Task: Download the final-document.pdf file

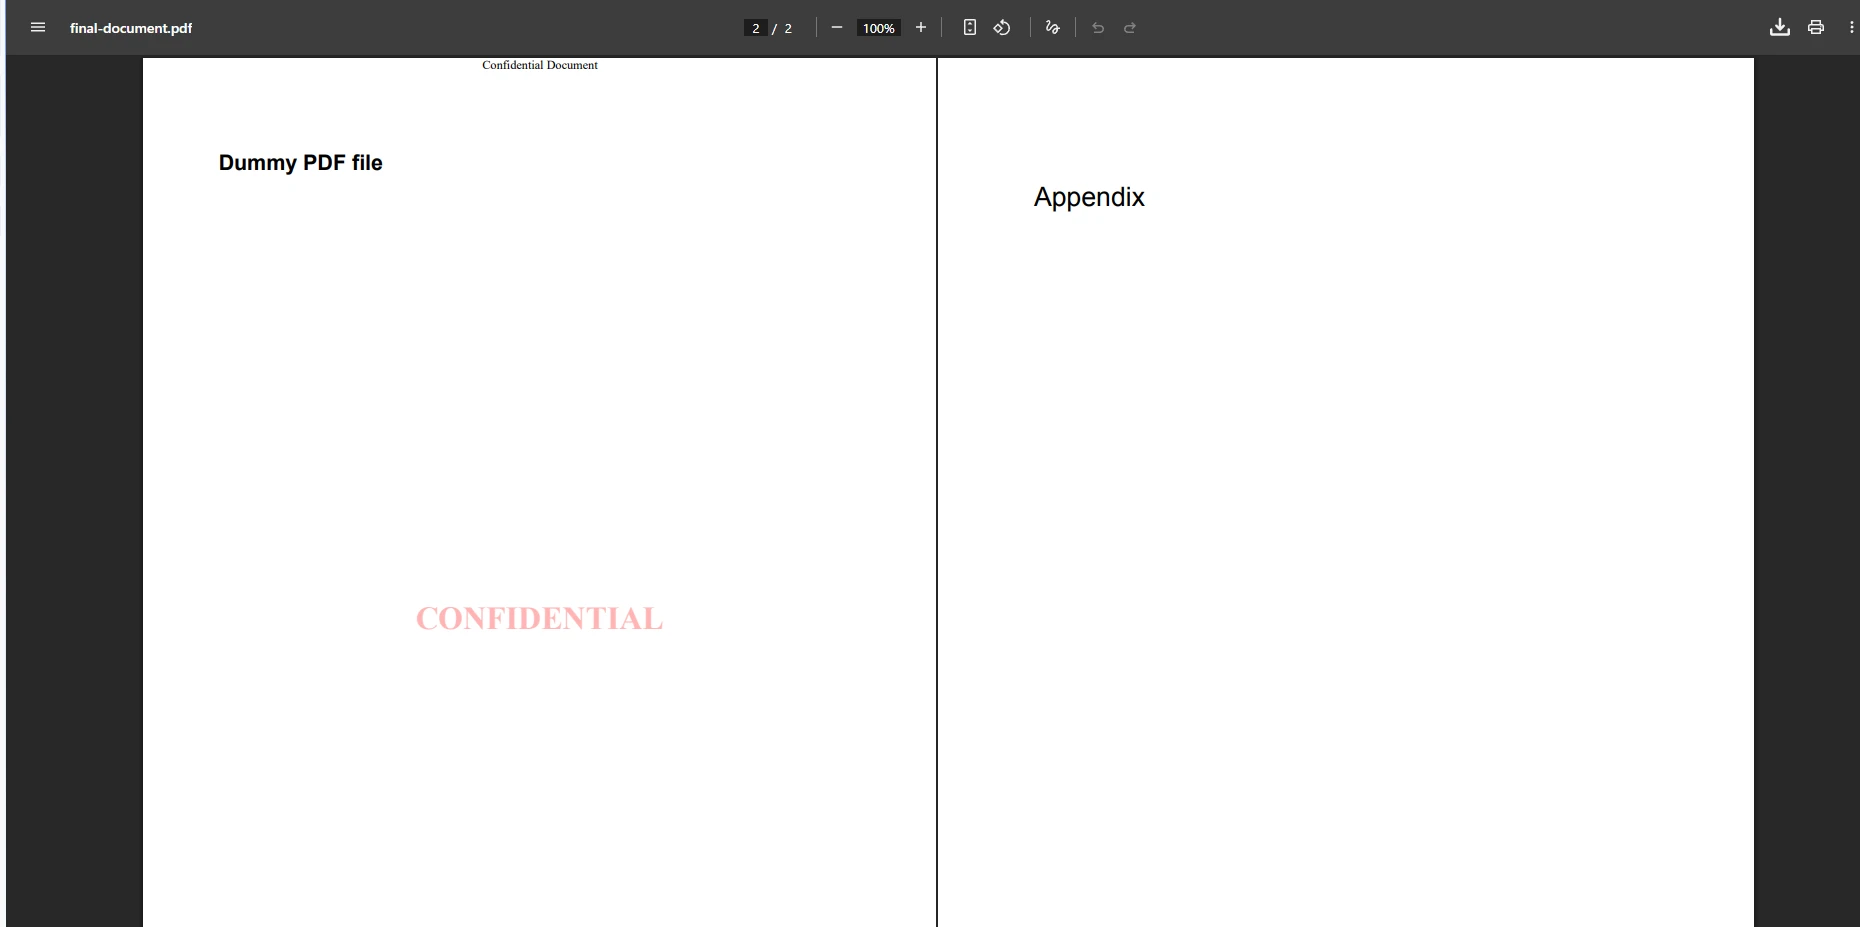Action: (1780, 27)
